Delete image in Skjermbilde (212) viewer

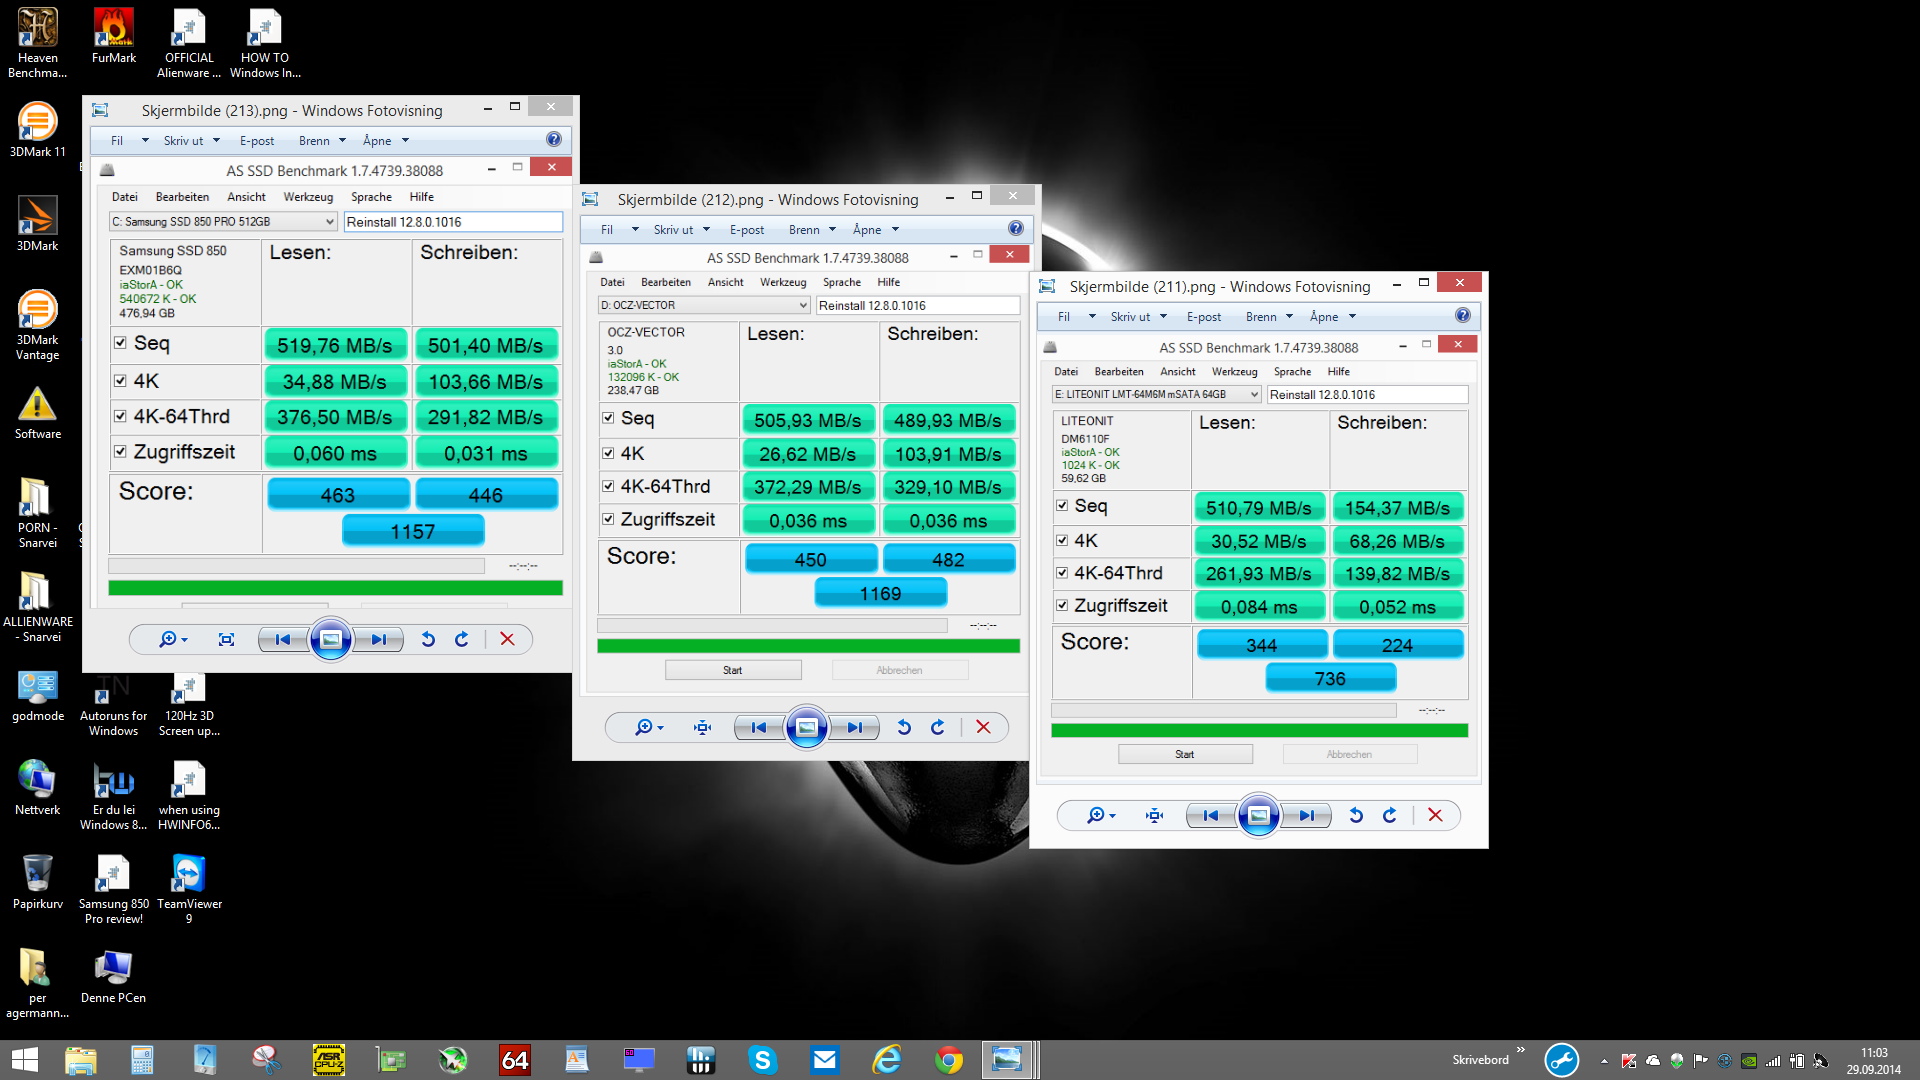pyautogui.click(x=983, y=728)
